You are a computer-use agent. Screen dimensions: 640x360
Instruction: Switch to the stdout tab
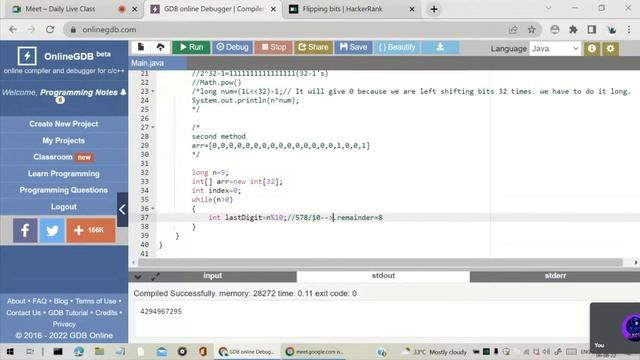(383, 276)
